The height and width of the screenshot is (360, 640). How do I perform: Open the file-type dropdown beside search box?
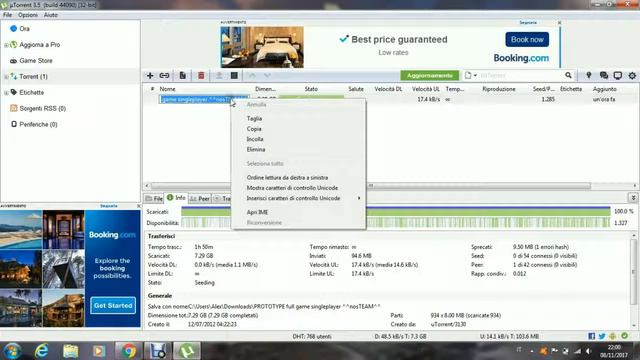click(x=471, y=76)
